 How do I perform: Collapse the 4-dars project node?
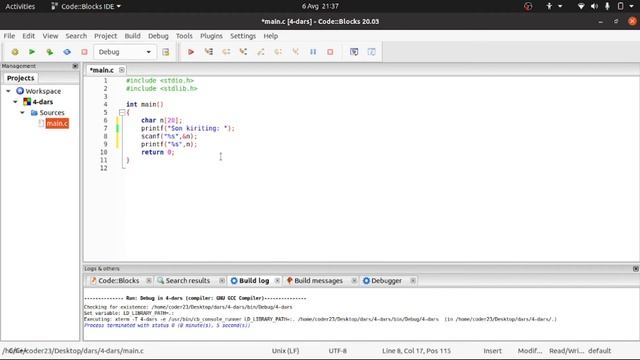[x=16, y=102]
